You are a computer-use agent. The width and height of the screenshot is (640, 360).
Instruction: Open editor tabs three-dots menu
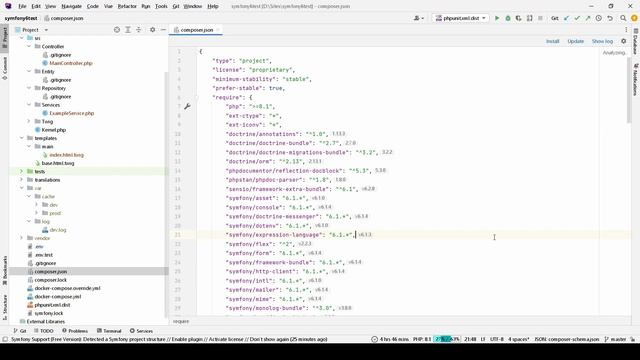(x=626, y=30)
